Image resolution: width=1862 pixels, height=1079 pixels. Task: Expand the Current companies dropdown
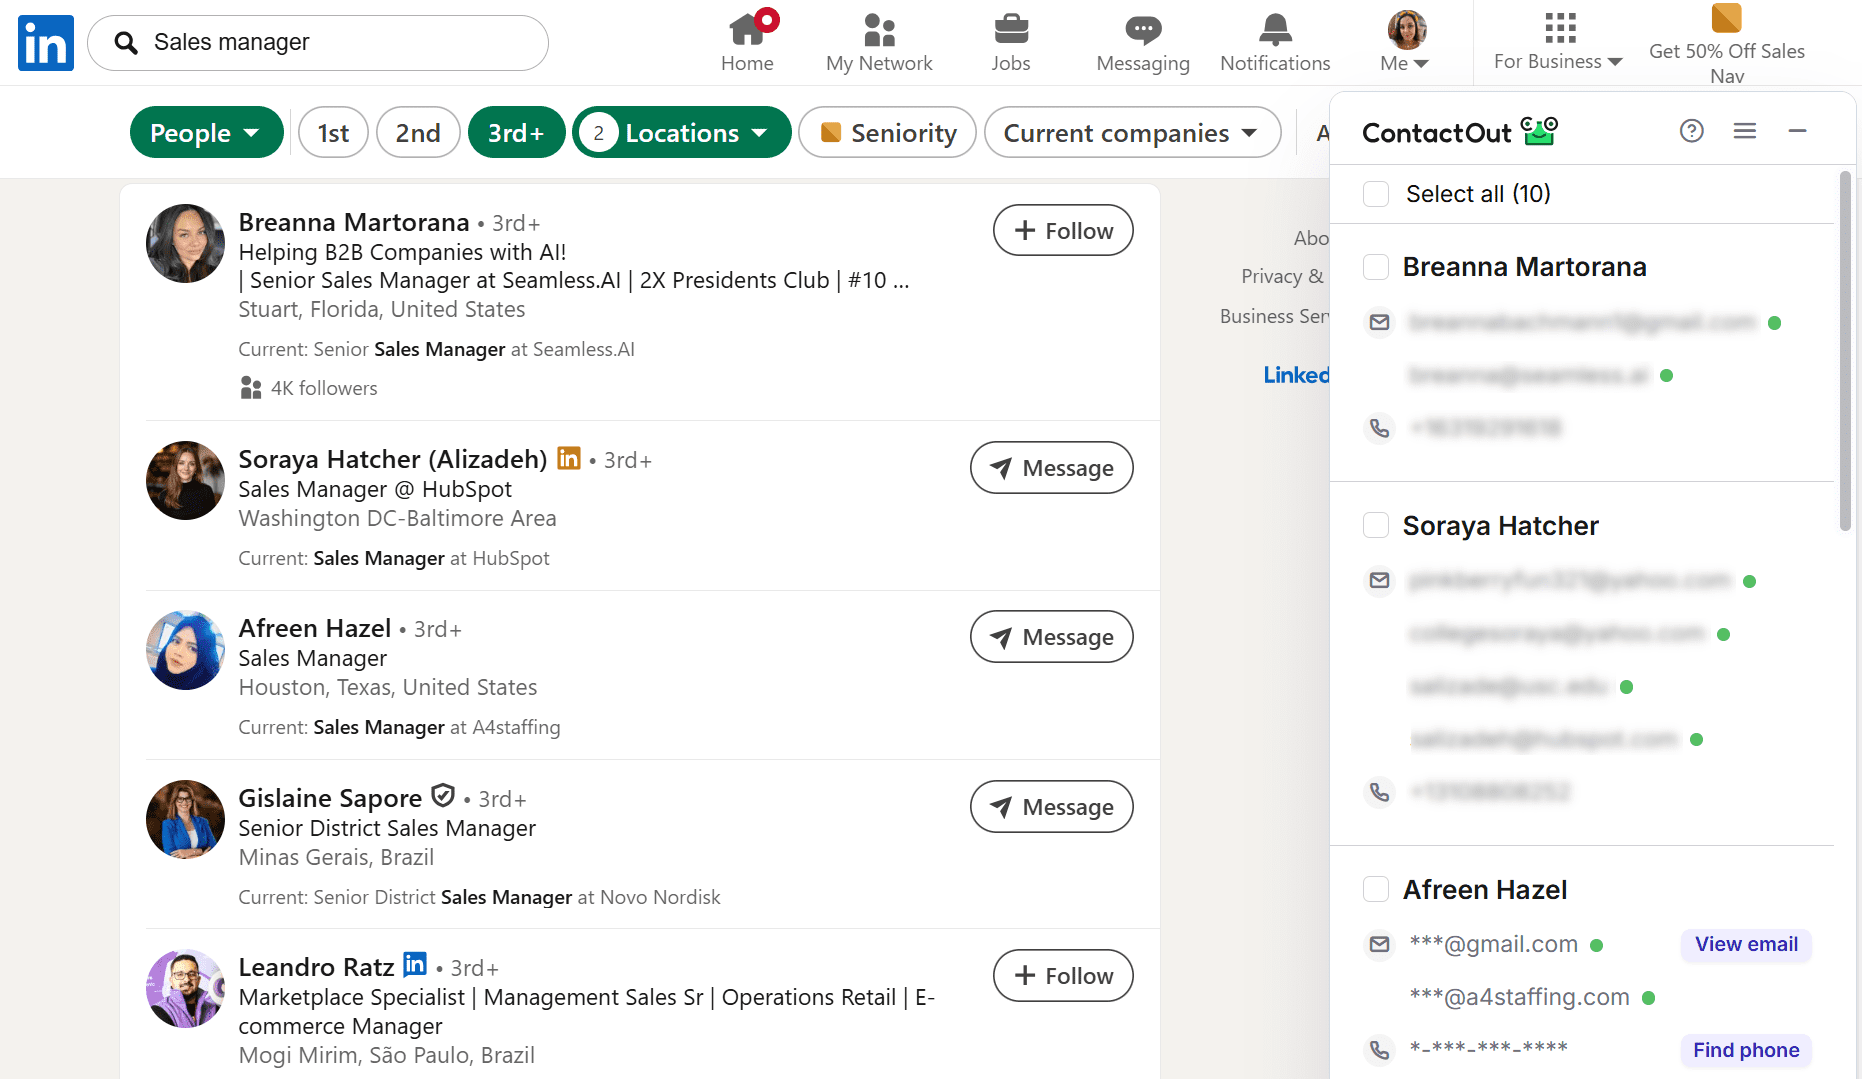point(1131,133)
